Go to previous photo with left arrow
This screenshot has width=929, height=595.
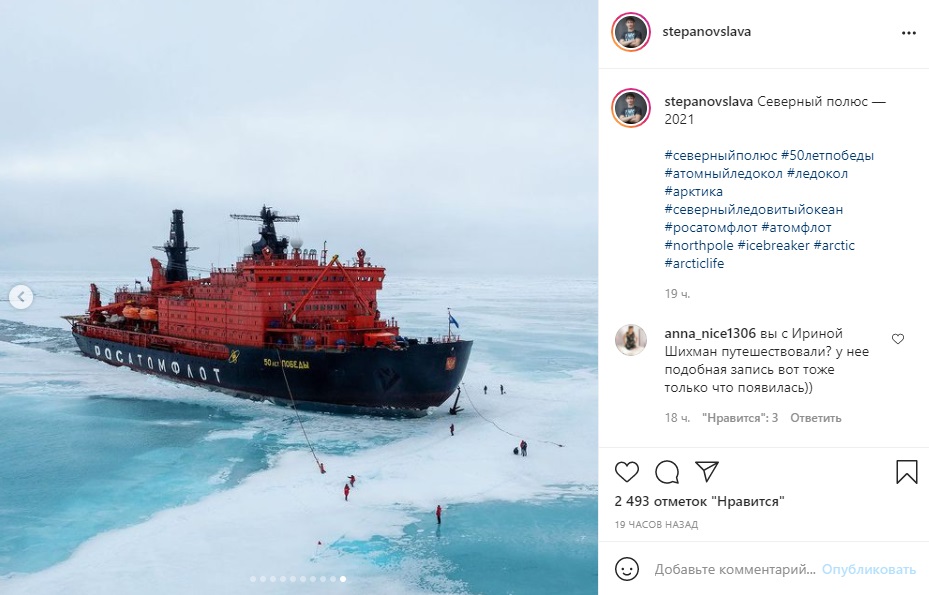21,297
